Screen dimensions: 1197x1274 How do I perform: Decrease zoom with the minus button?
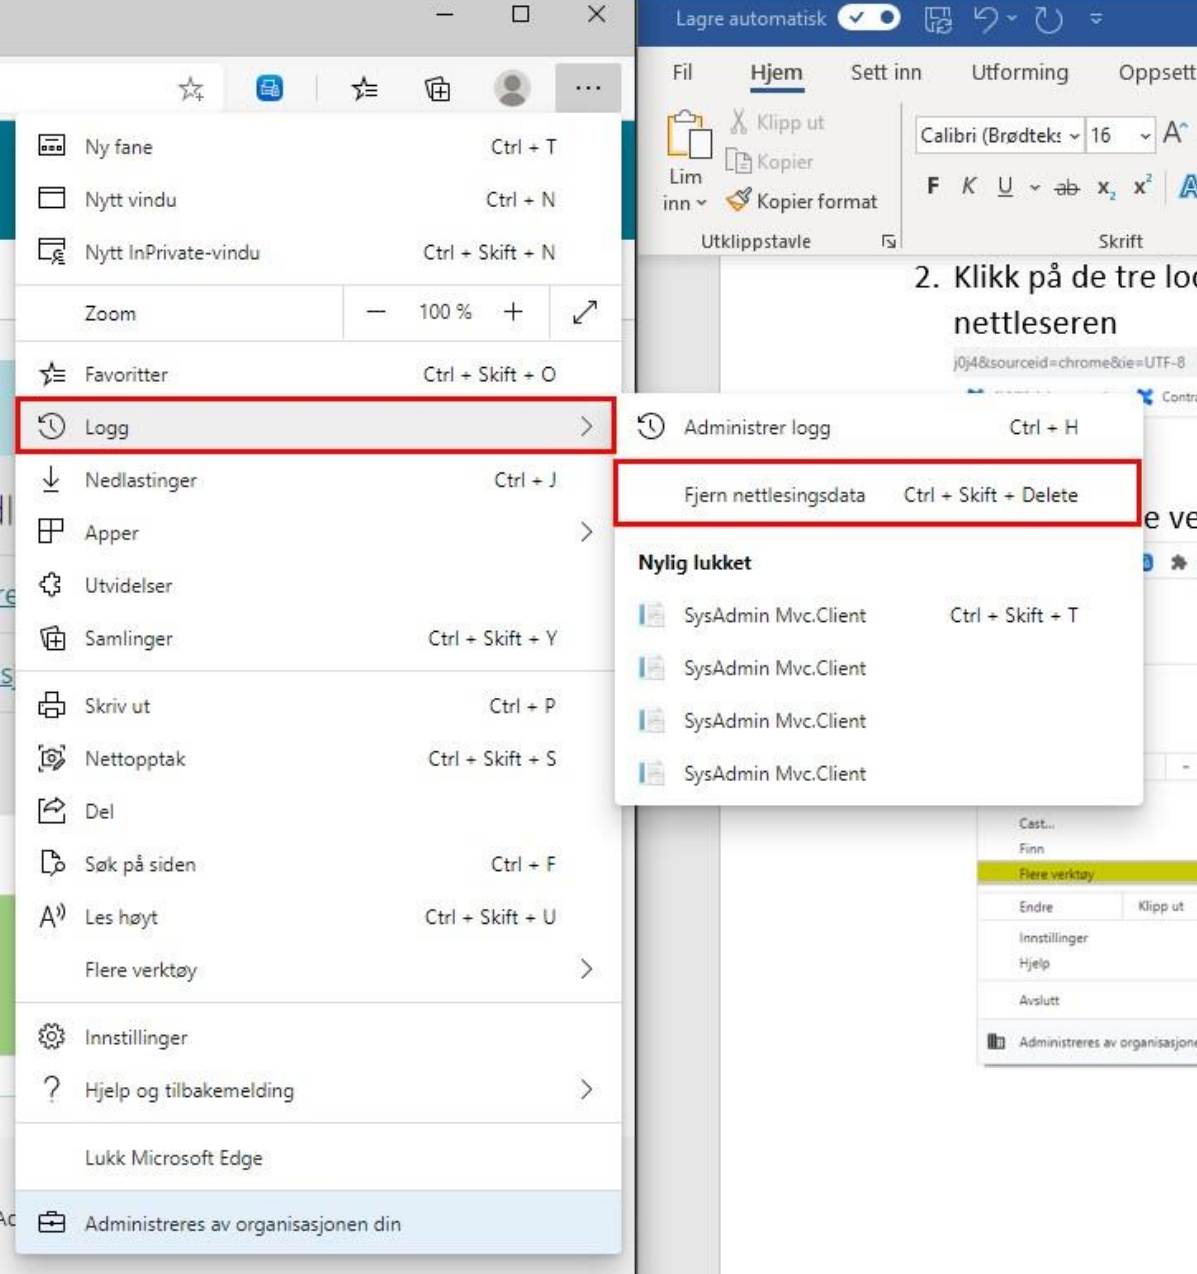[x=376, y=312]
